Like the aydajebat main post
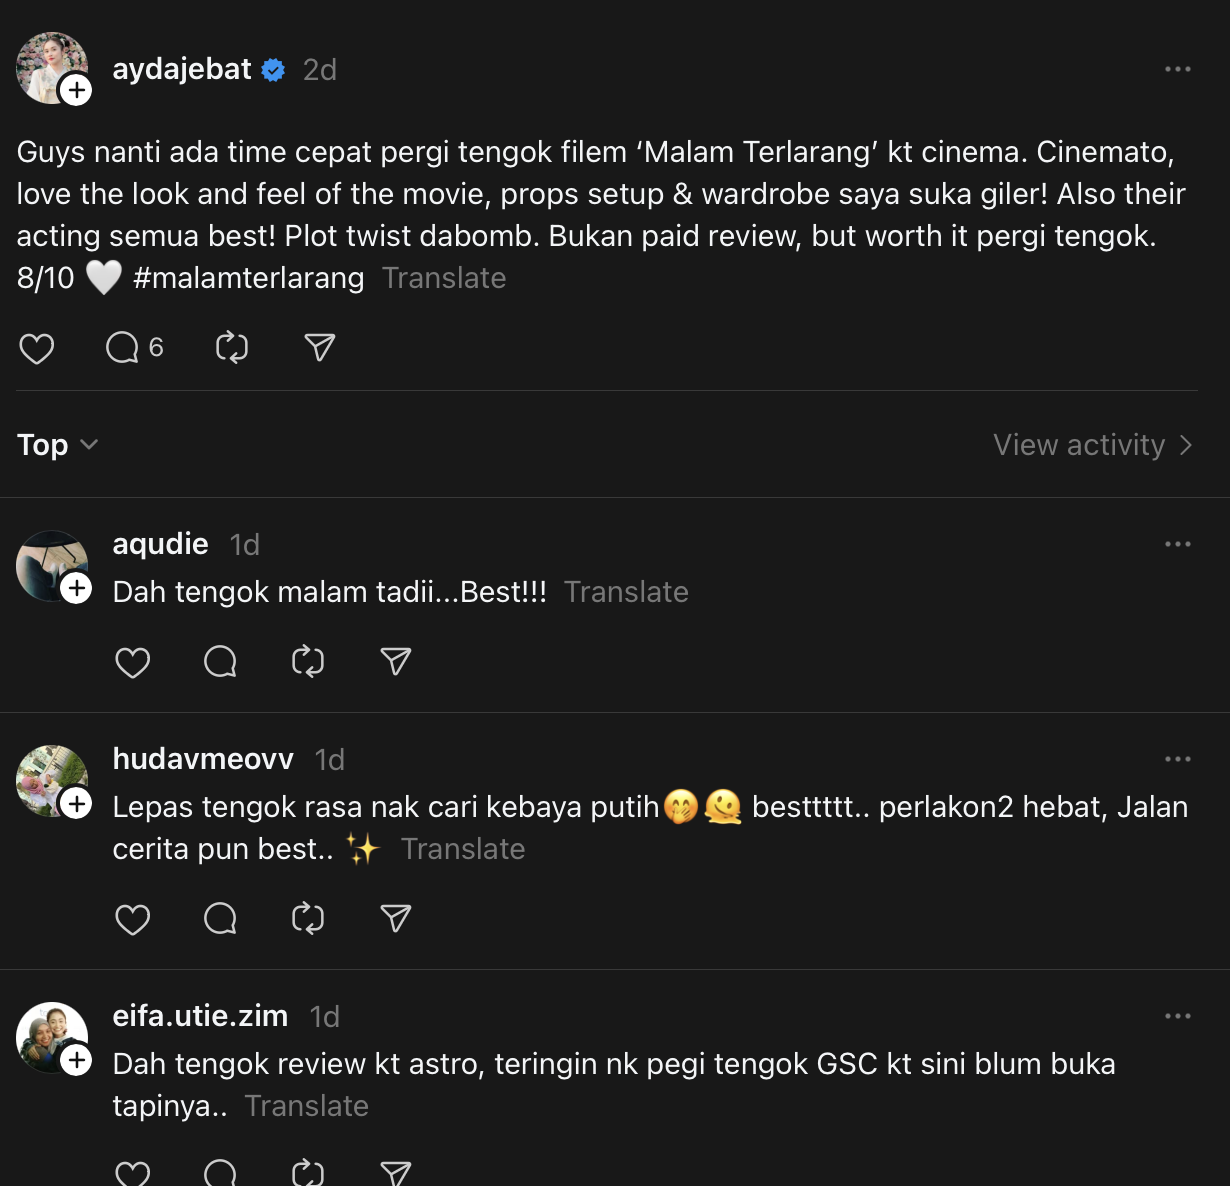Screen dimensions: 1230x1186 [37, 348]
